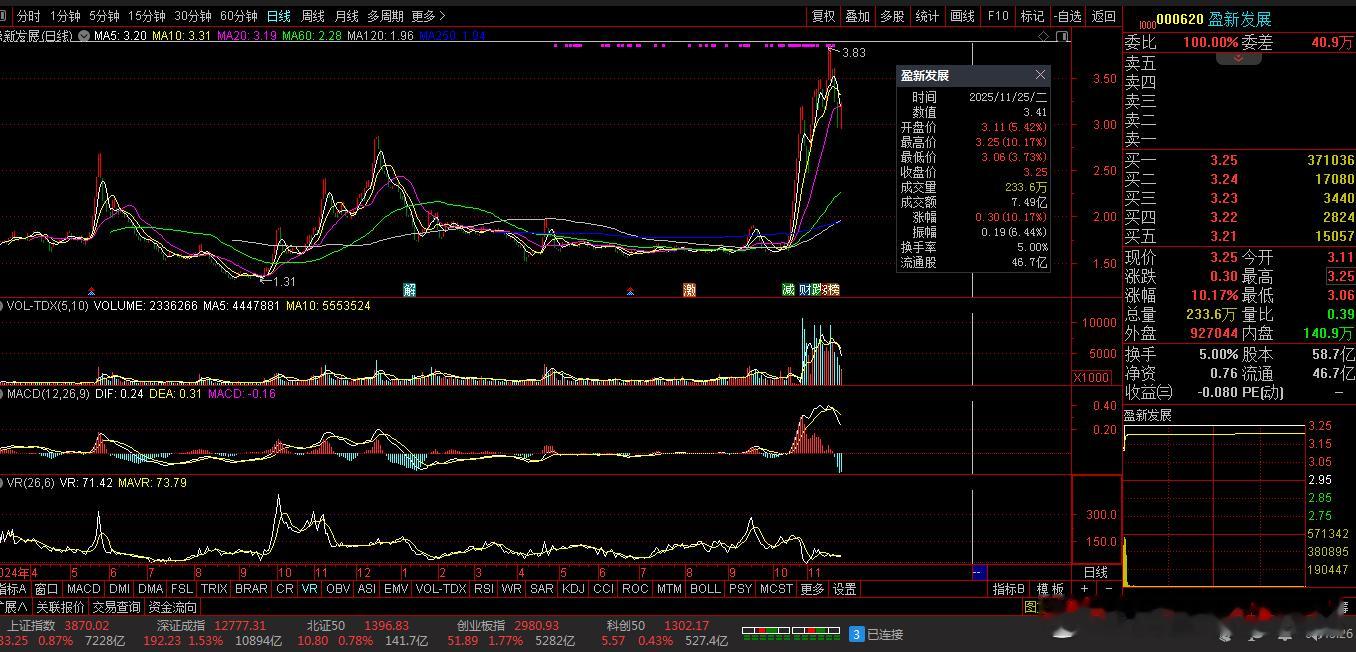Click the 激 event marker icon
Image resolution: width=1356 pixels, height=652 pixels.
689,290
